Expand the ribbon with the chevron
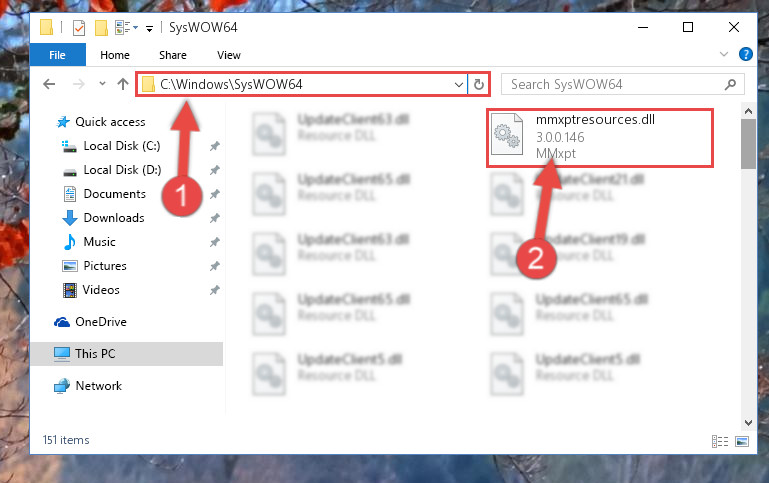 coord(724,54)
